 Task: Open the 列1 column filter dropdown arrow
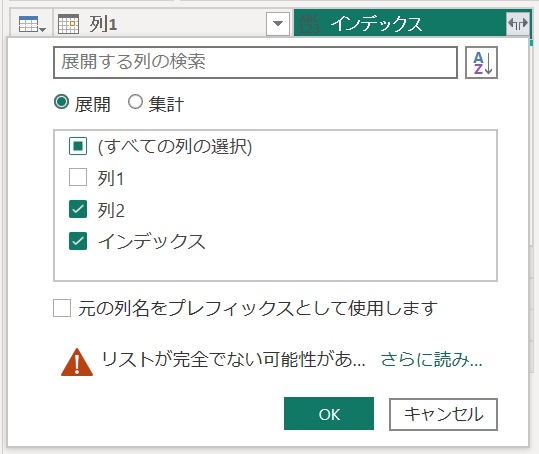[x=278, y=24]
